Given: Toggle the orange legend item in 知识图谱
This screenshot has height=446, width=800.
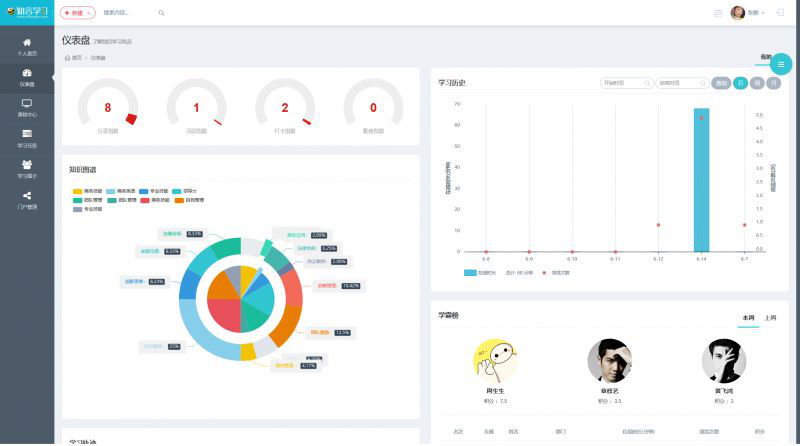Looking at the screenshot, I should pos(189,200).
